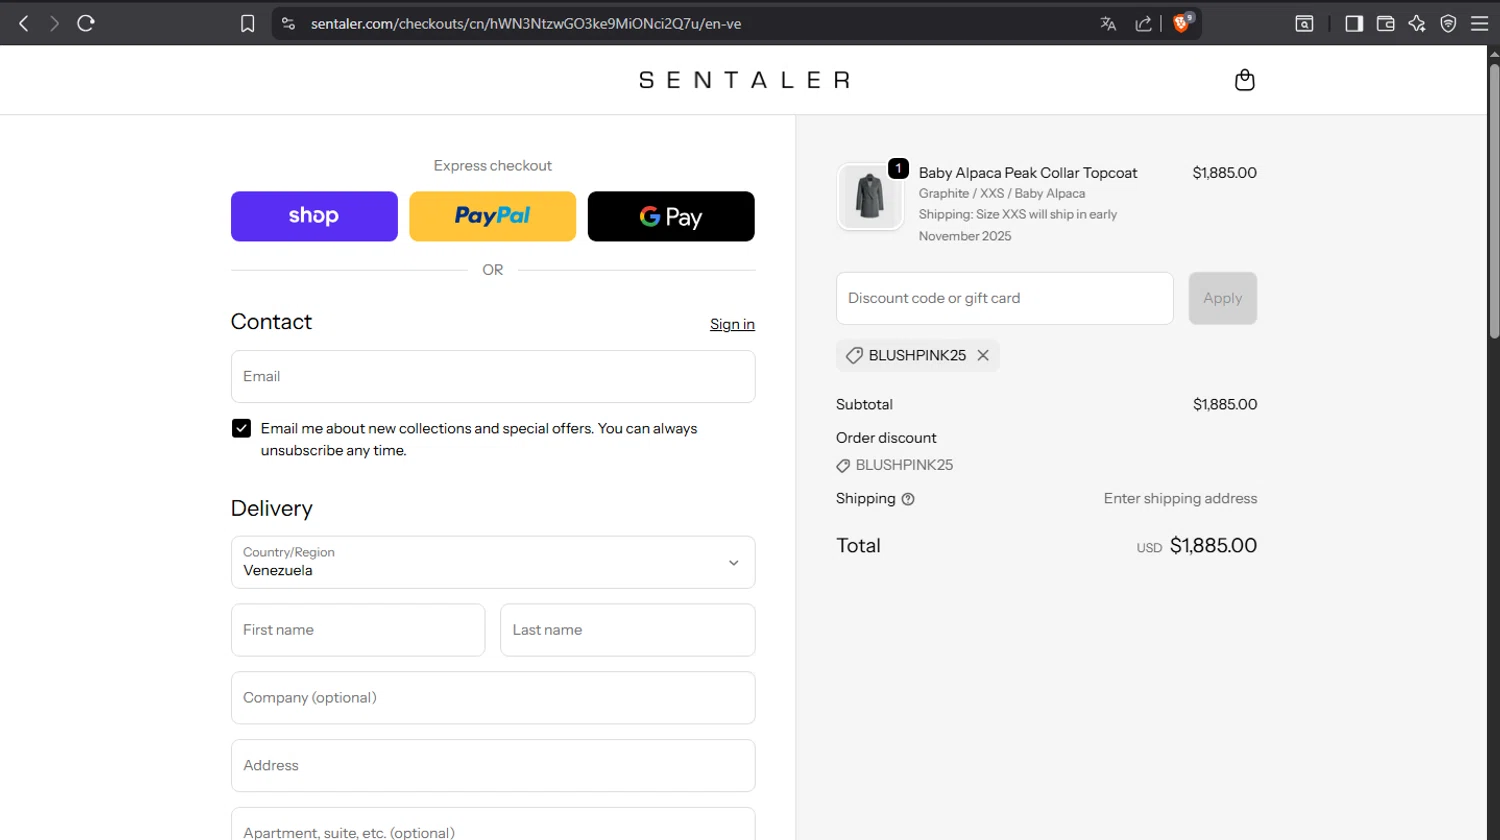Screen dimensions: 1500x840
Task: View site information icon in address bar
Action: (x=288, y=23)
